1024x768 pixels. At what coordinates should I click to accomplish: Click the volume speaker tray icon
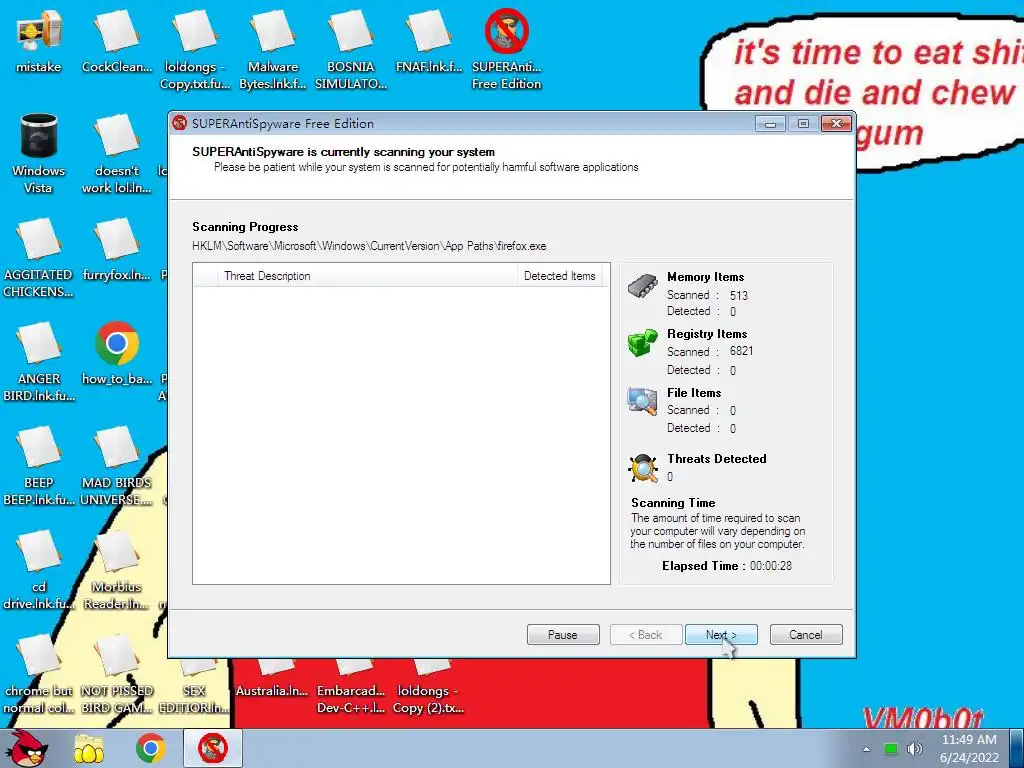tap(915, 748)
